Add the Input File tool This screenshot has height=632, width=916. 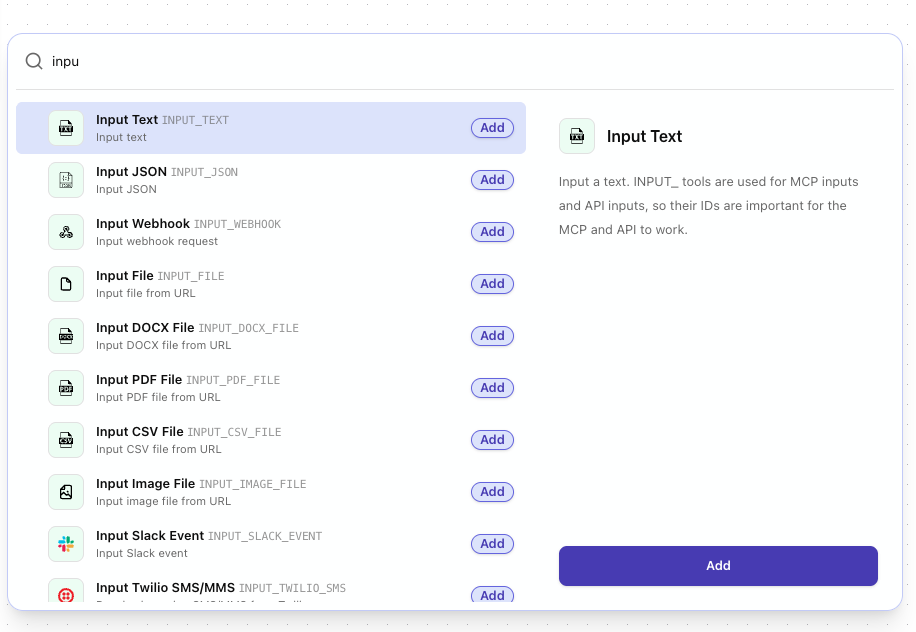point(492,284)
